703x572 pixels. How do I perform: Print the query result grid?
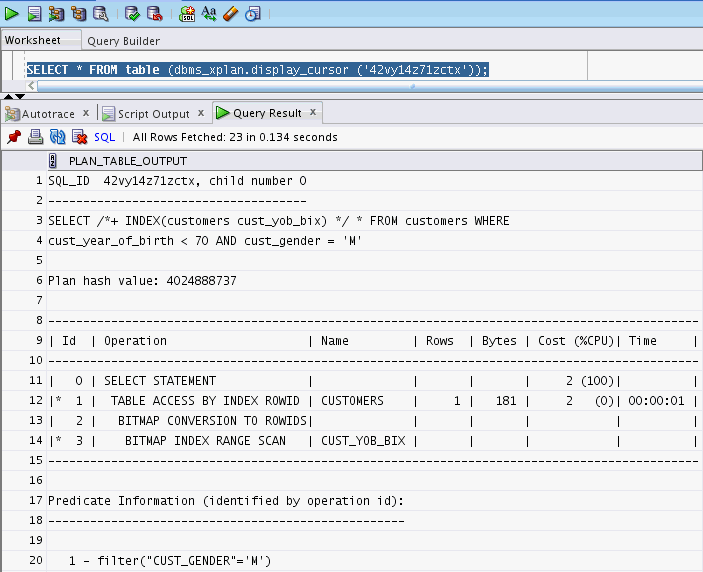35,137
